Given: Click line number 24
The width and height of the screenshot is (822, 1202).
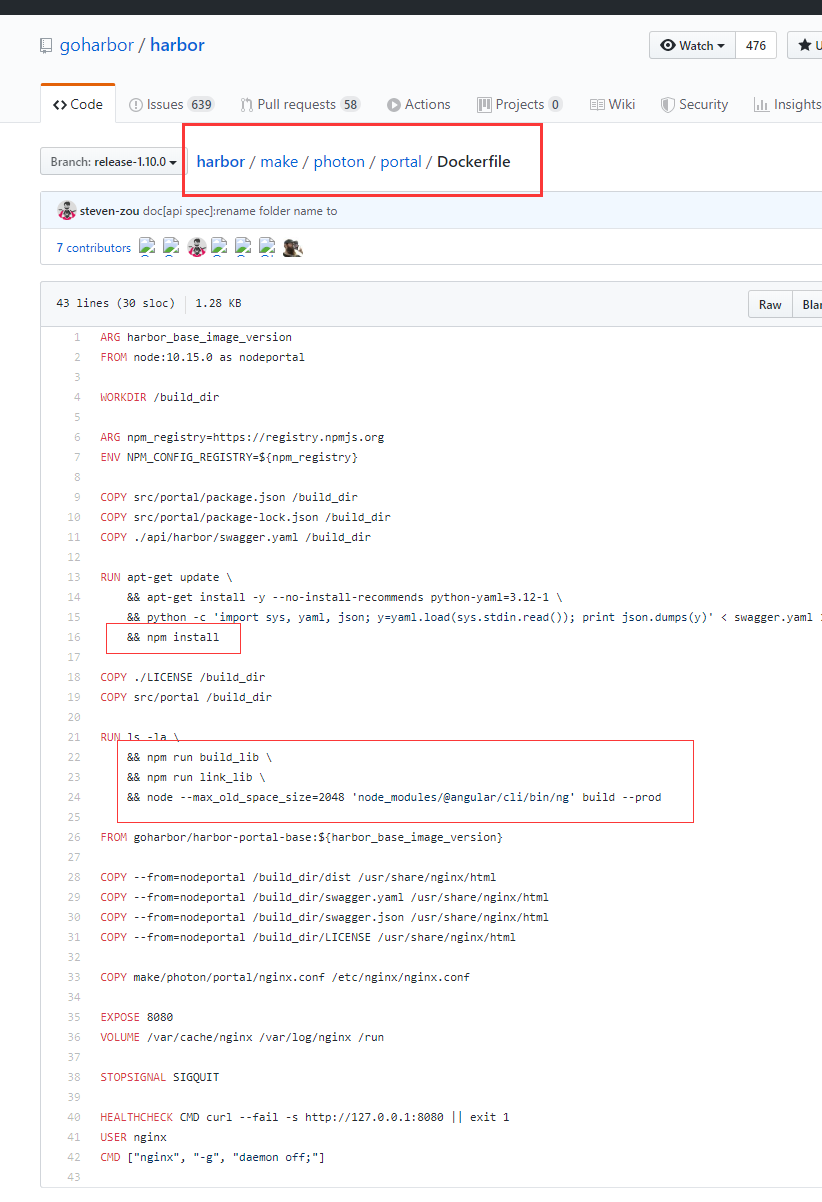Looking at the screenshot, I should pos(74,797).
